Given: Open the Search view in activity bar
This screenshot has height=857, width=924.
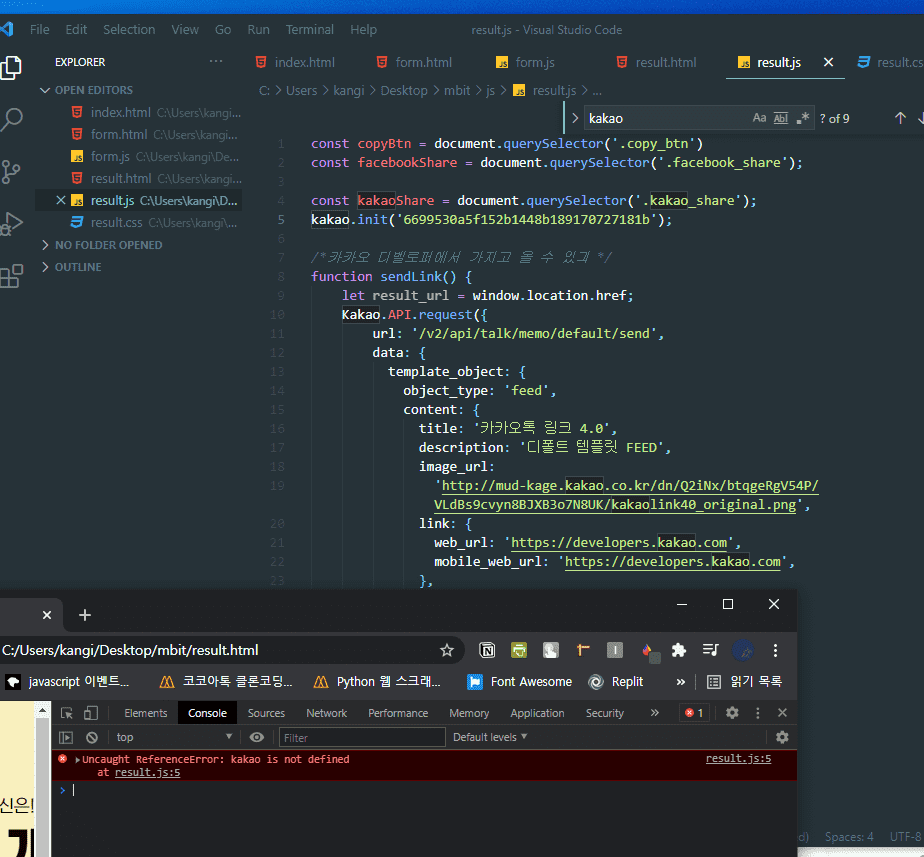Looking at the screenshot, I should click(11, 120).
